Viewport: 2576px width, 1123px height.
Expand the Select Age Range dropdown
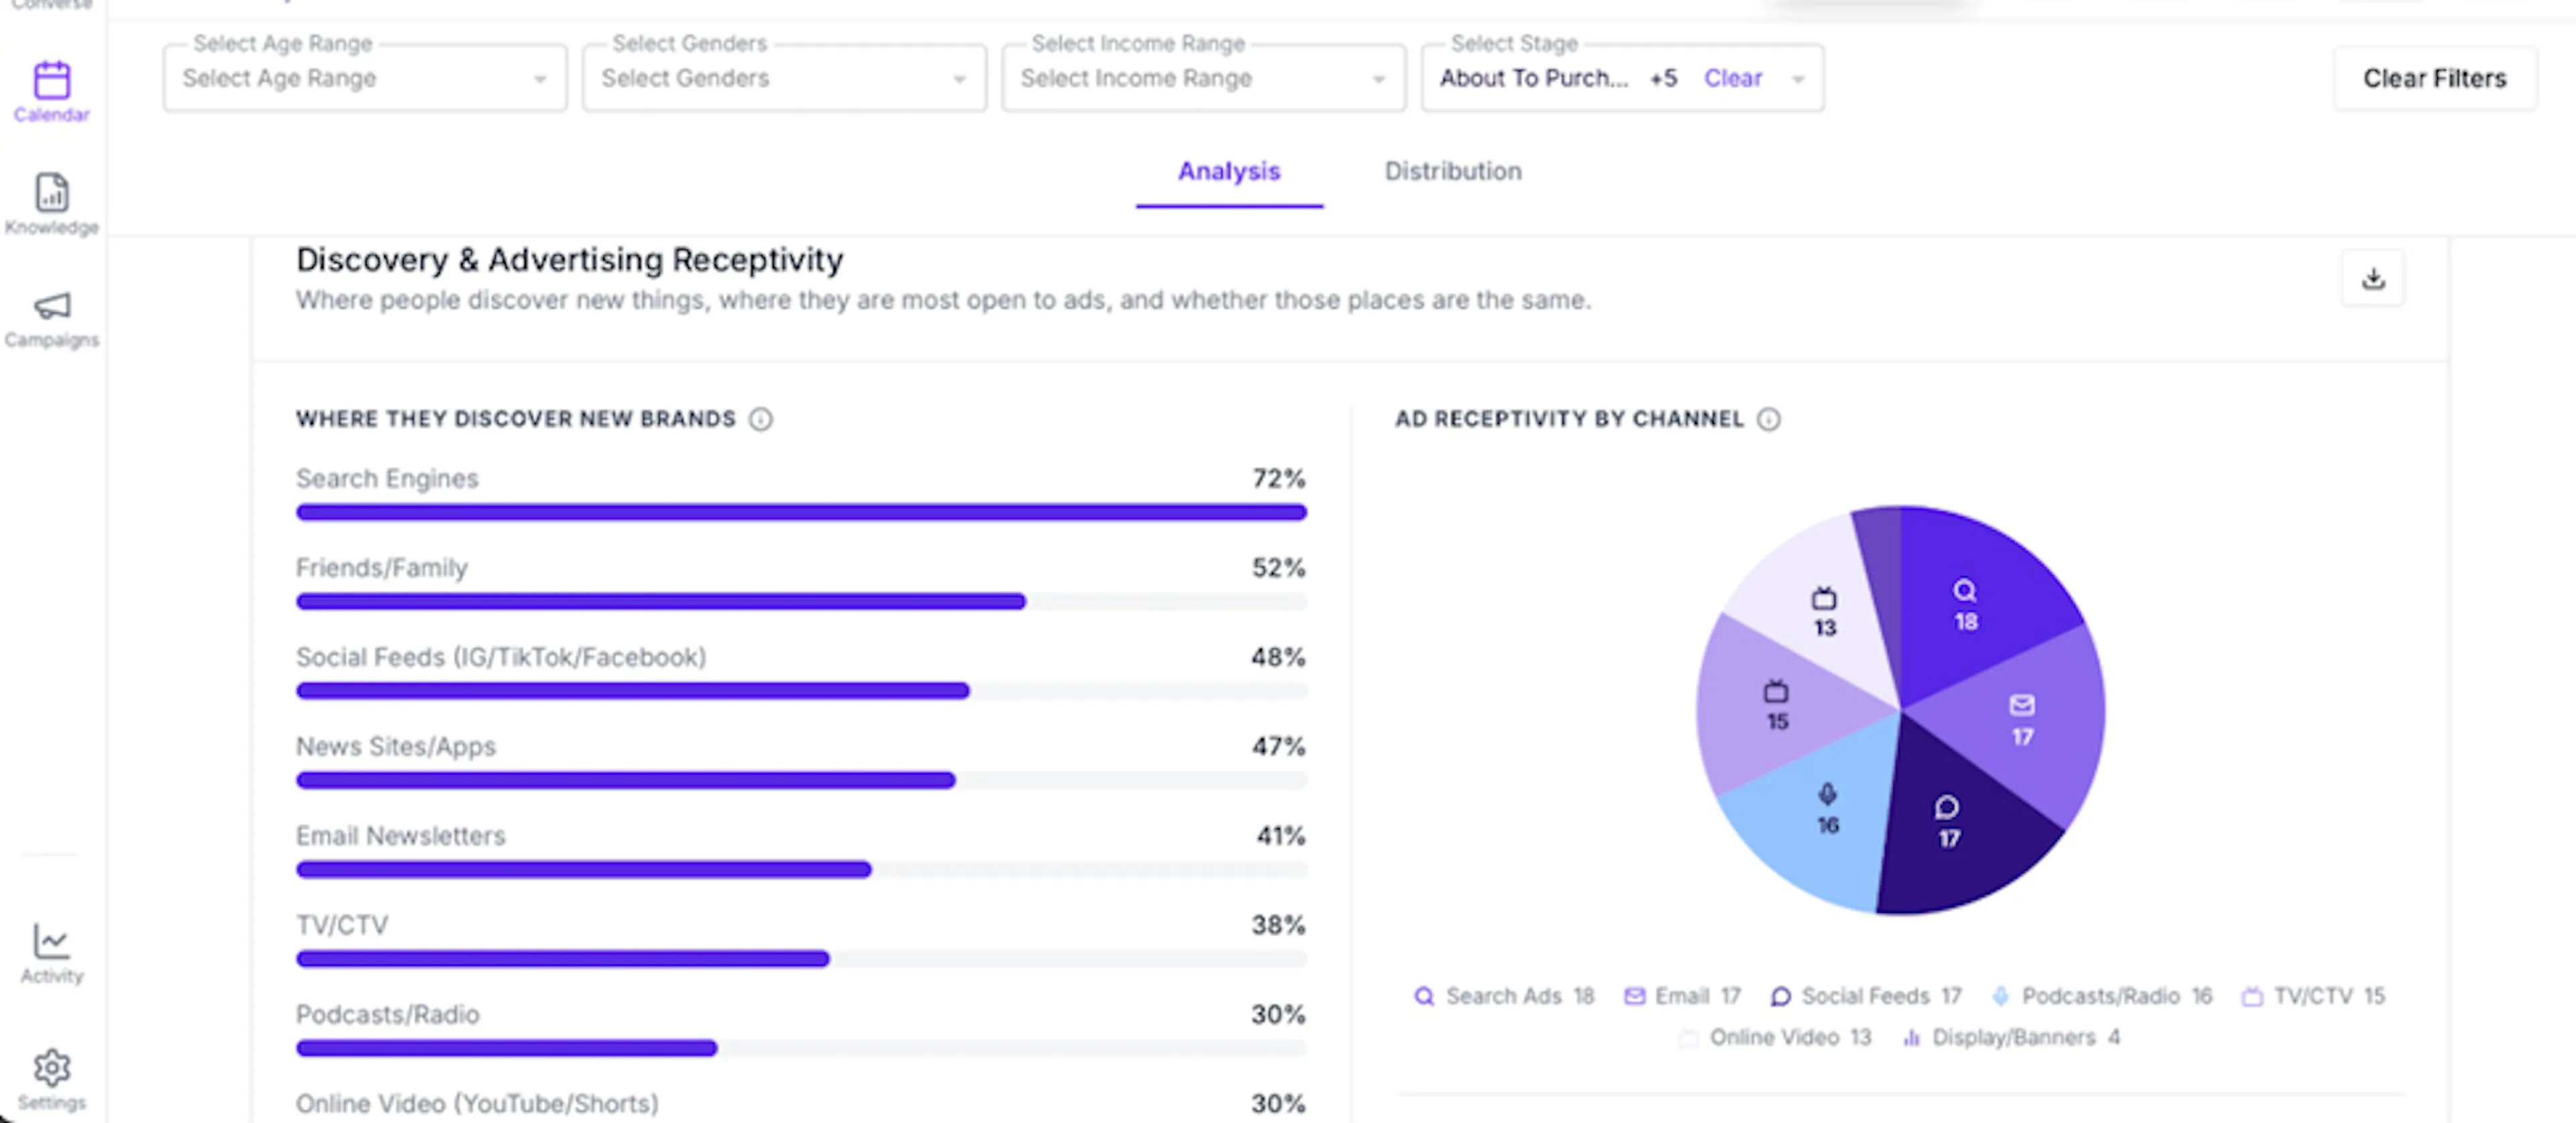point(365,78)
